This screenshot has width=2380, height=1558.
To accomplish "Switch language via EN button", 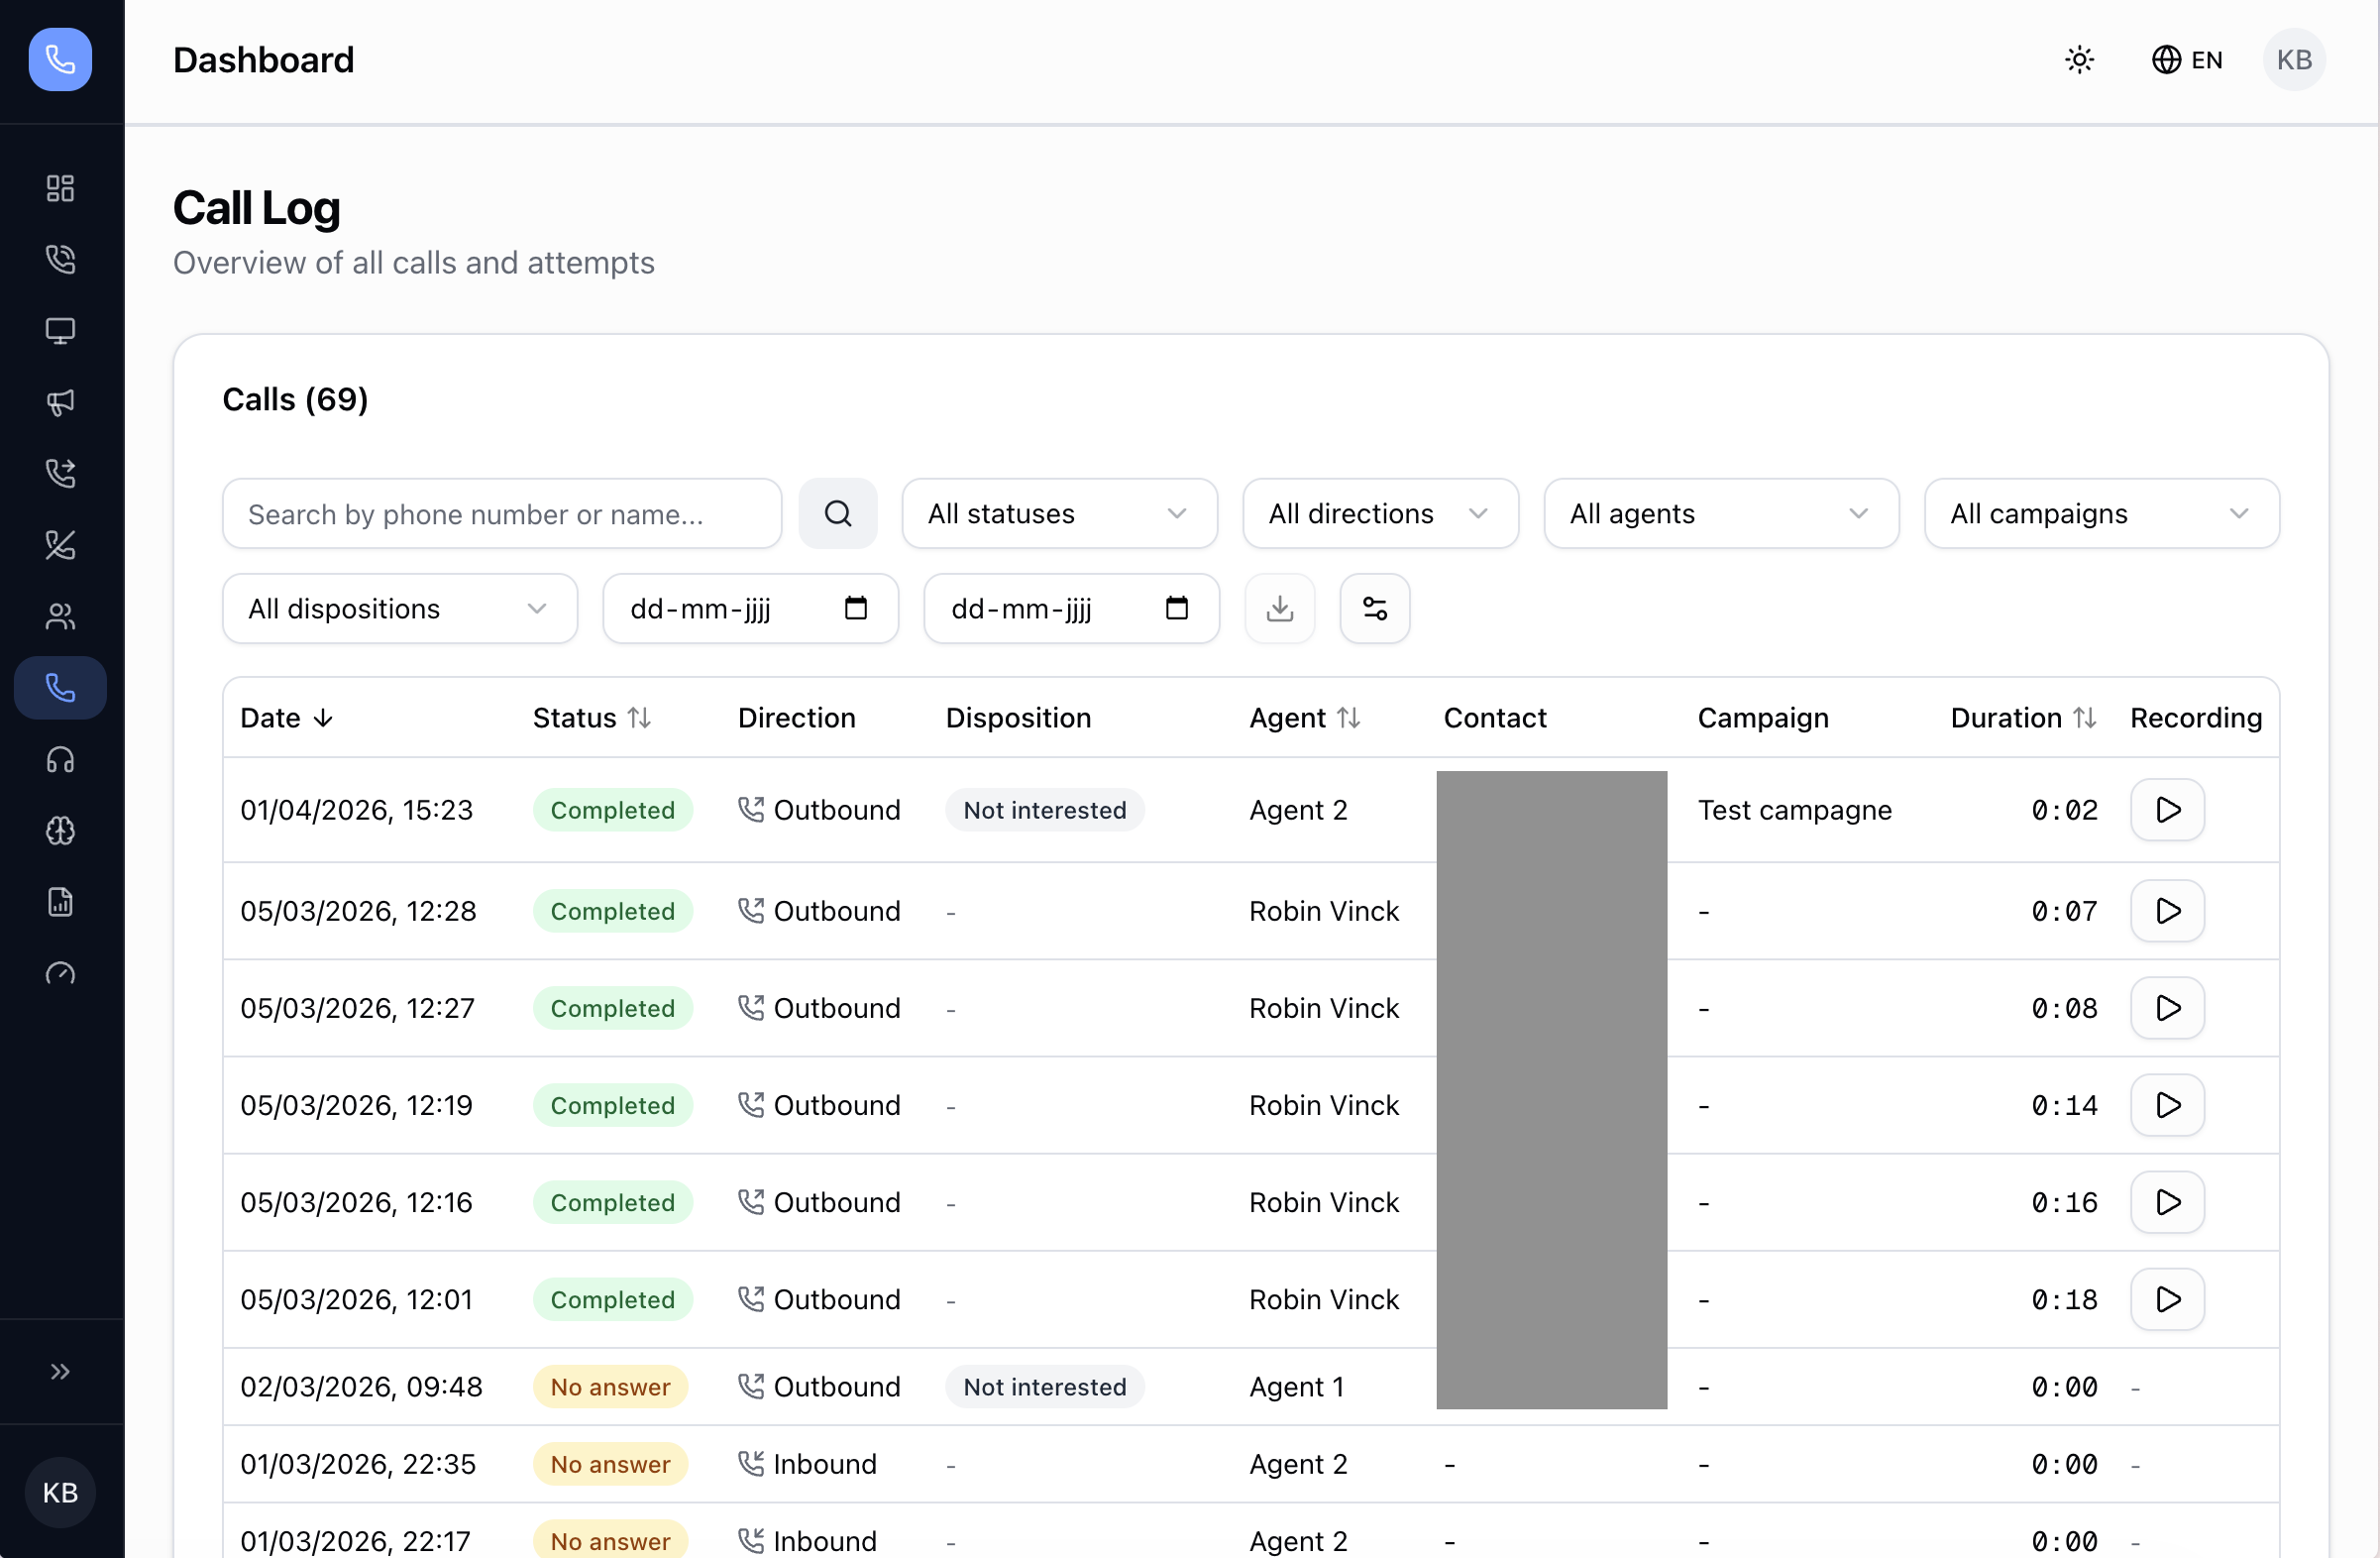I will point(2187,60).
